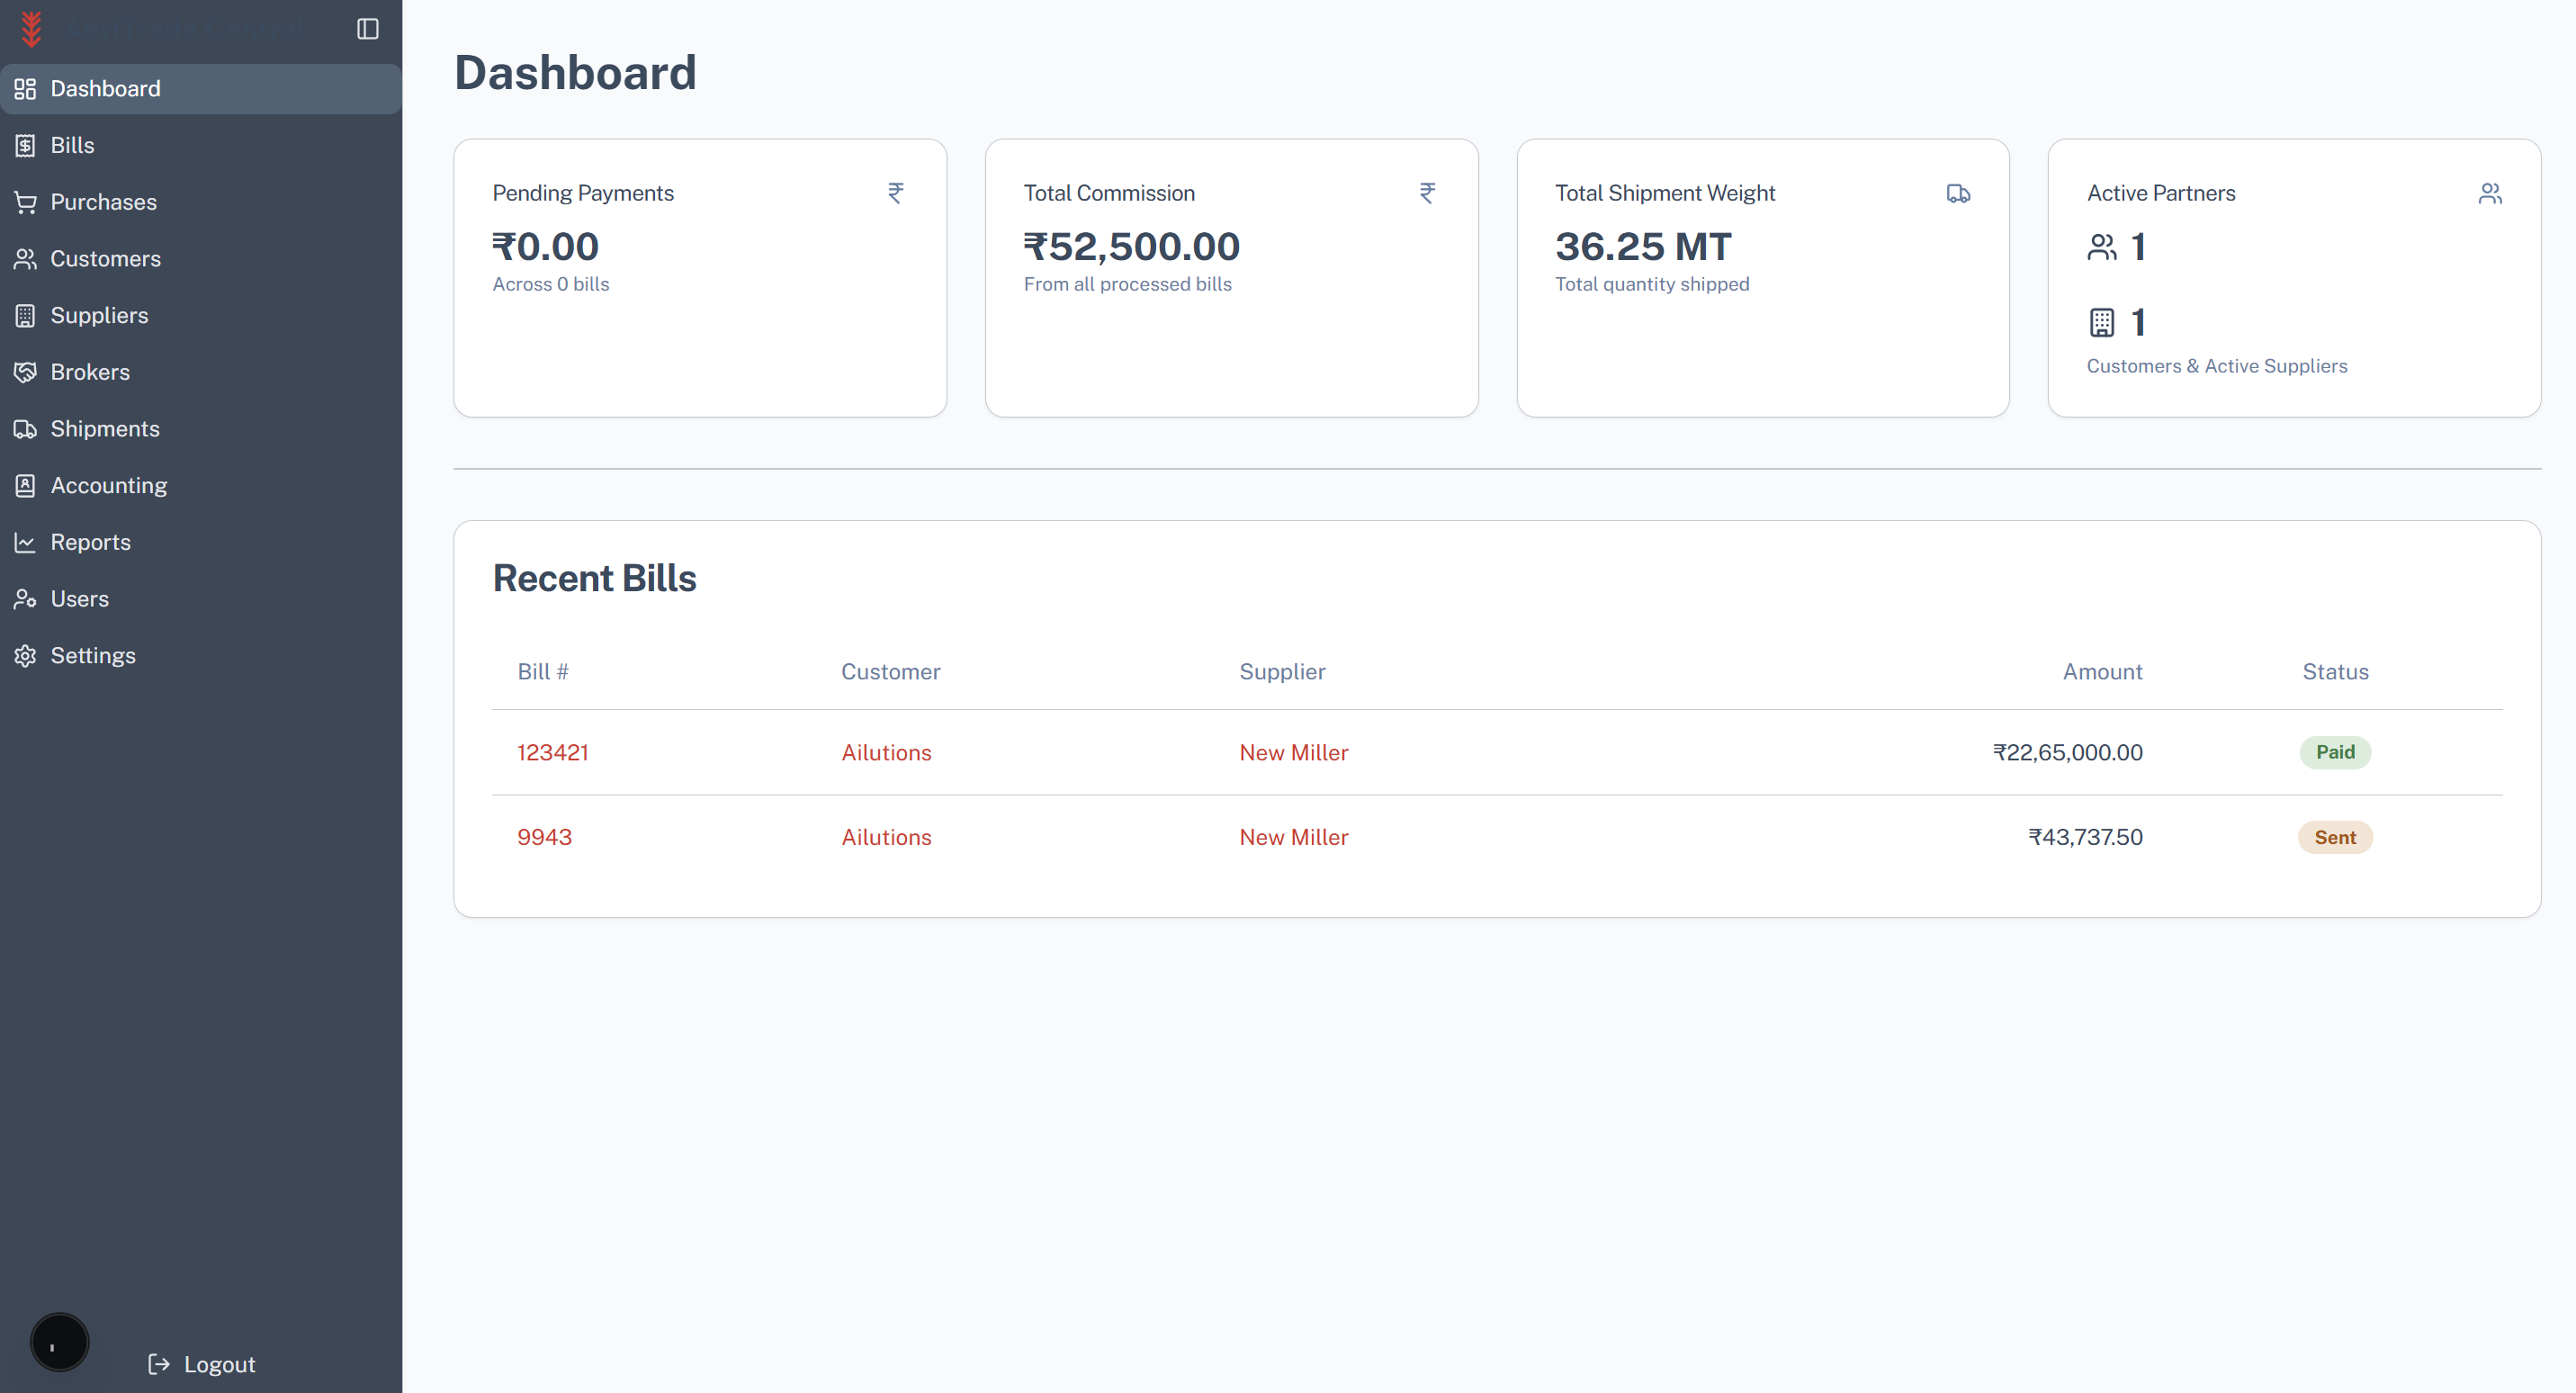Screen dimensions: 2576x1393
Task: Click people icon in Active Partners header
Action: click(x=2490, y=193)
